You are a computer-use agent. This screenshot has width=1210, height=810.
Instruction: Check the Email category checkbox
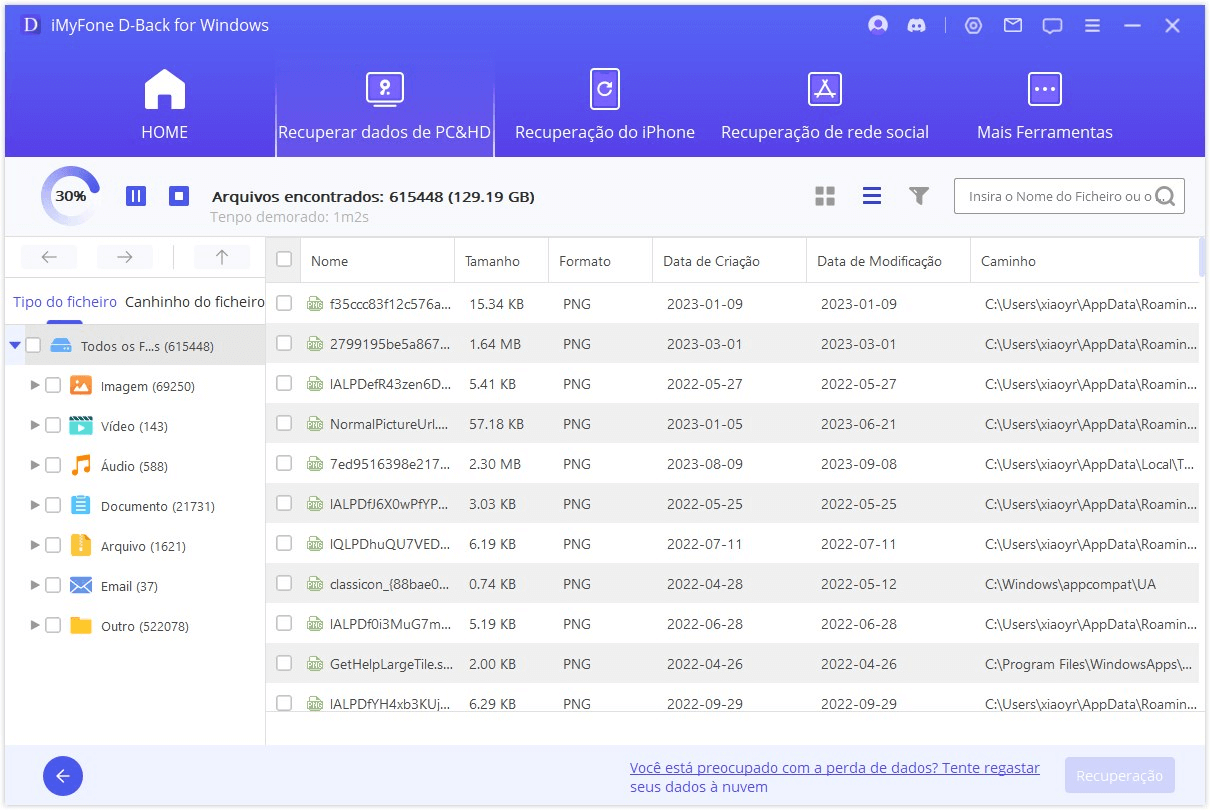(53, 586)
